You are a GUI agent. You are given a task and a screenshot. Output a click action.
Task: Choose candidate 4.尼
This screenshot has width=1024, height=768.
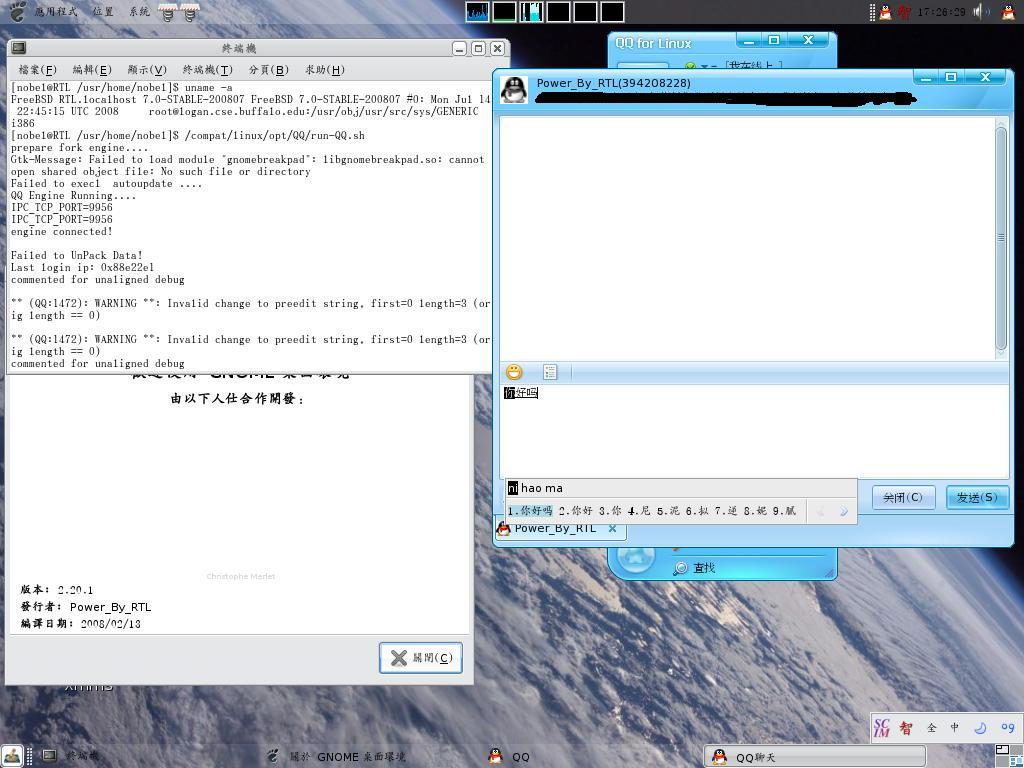coord(639,511)
